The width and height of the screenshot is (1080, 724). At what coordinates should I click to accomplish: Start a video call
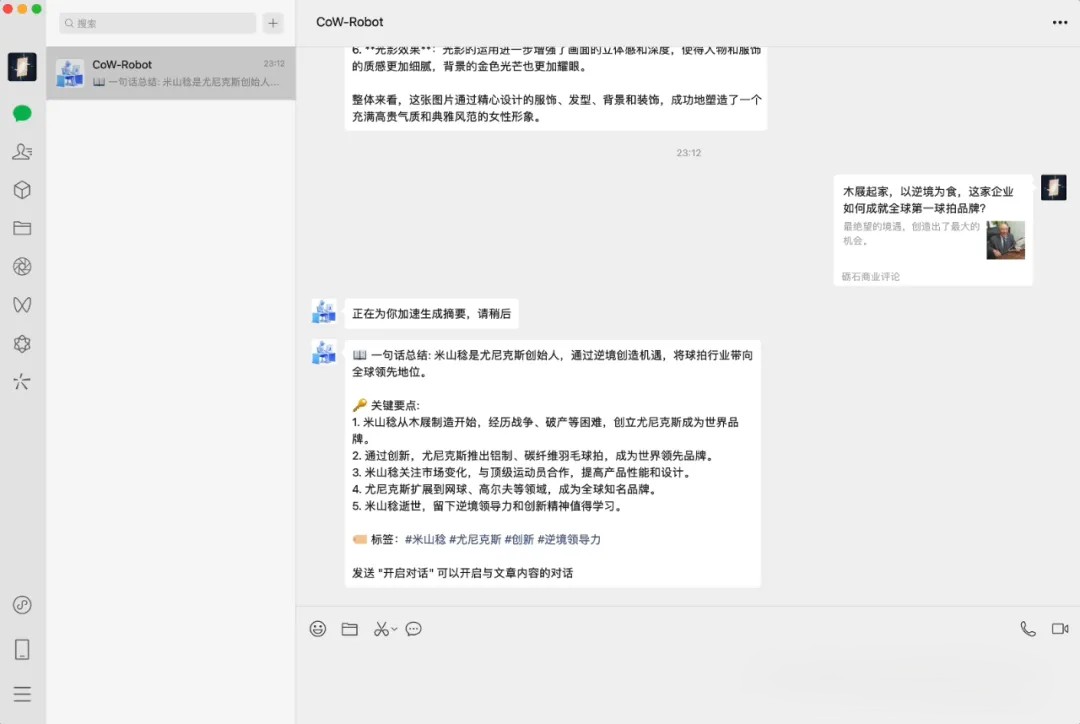point(1060,629)
